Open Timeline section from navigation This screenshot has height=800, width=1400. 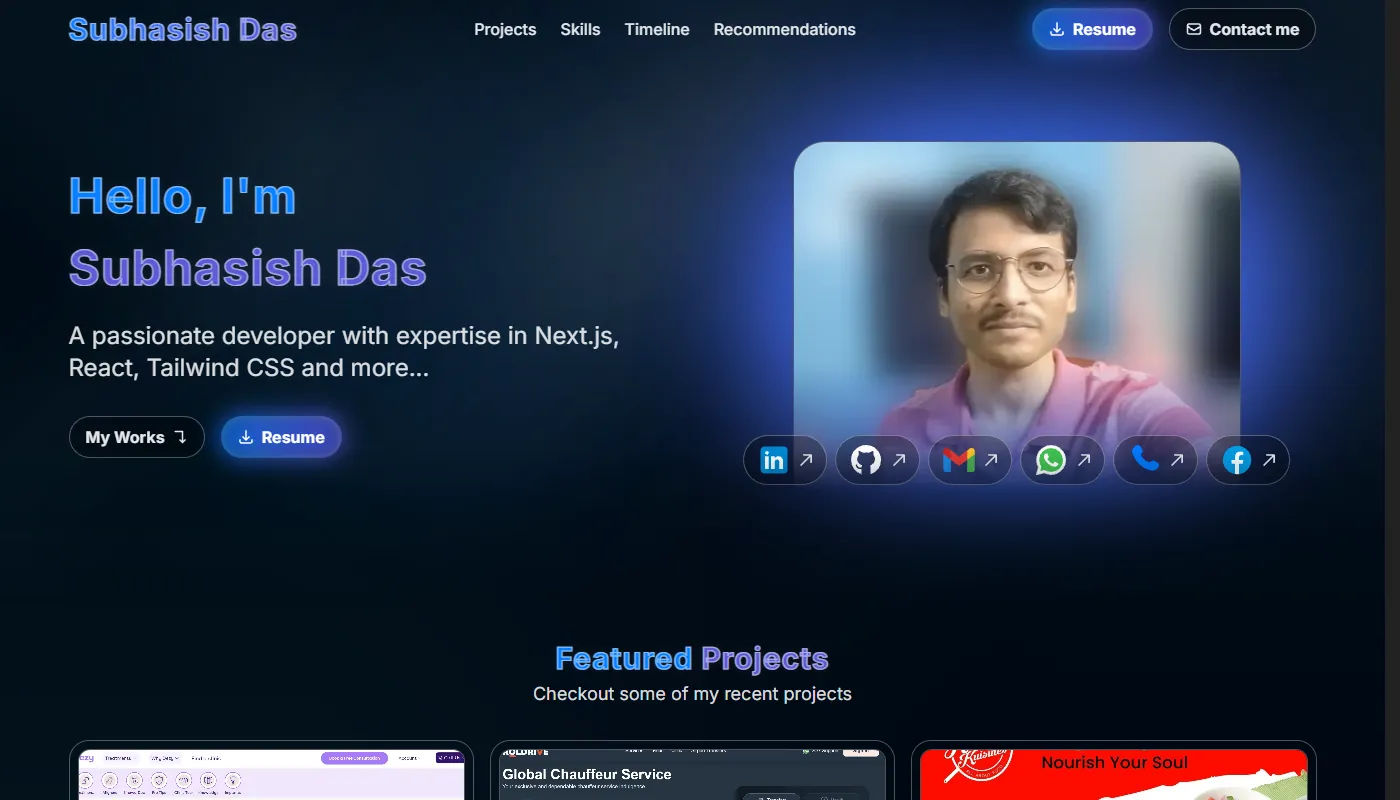[657, 29]
